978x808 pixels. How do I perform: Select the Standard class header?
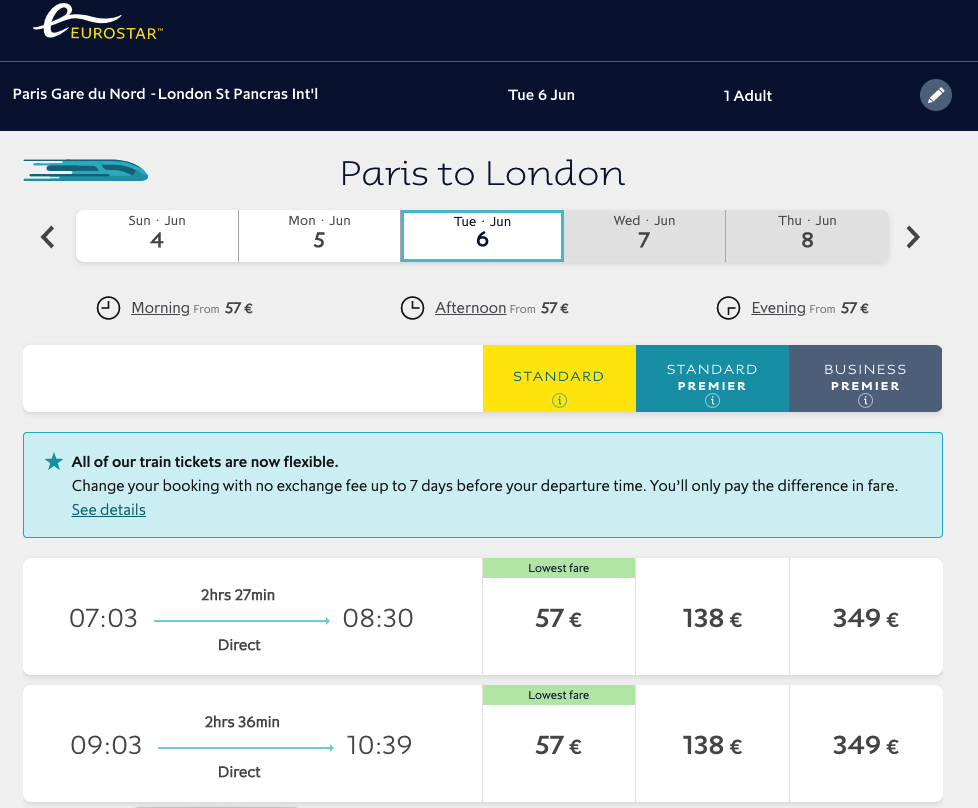pyautogui.click(x=559, y=378)
